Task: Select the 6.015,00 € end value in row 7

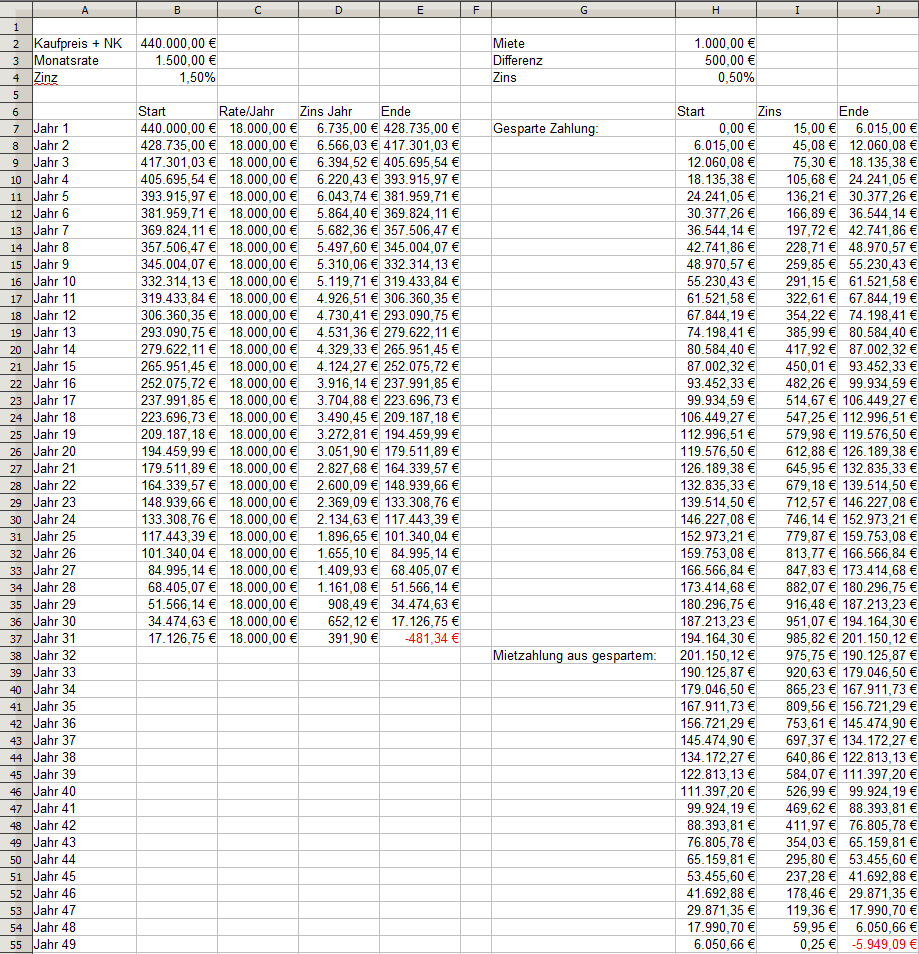Action: click(878, 129)
